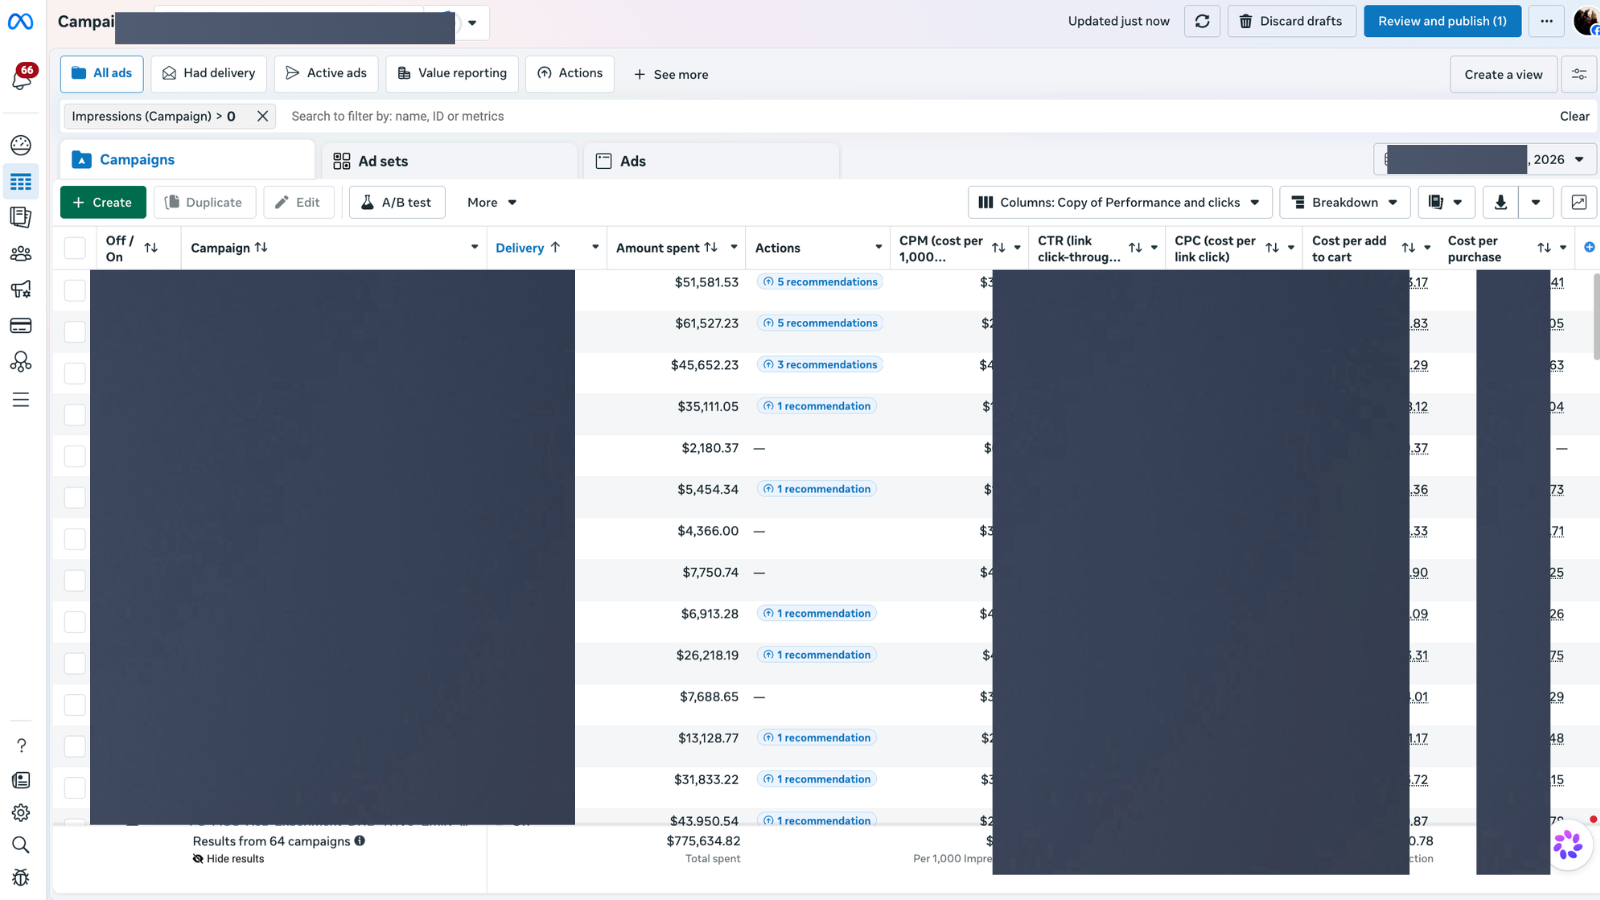This screenshot has height=900, width=1600.
Task: Open the user profile avatar
Action: point(1586,21)
